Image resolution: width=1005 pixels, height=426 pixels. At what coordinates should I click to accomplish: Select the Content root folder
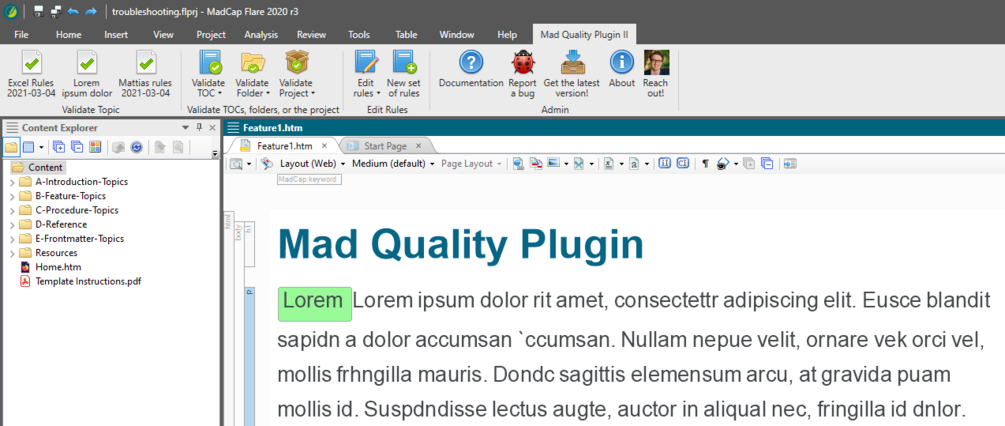coord(38,167)
